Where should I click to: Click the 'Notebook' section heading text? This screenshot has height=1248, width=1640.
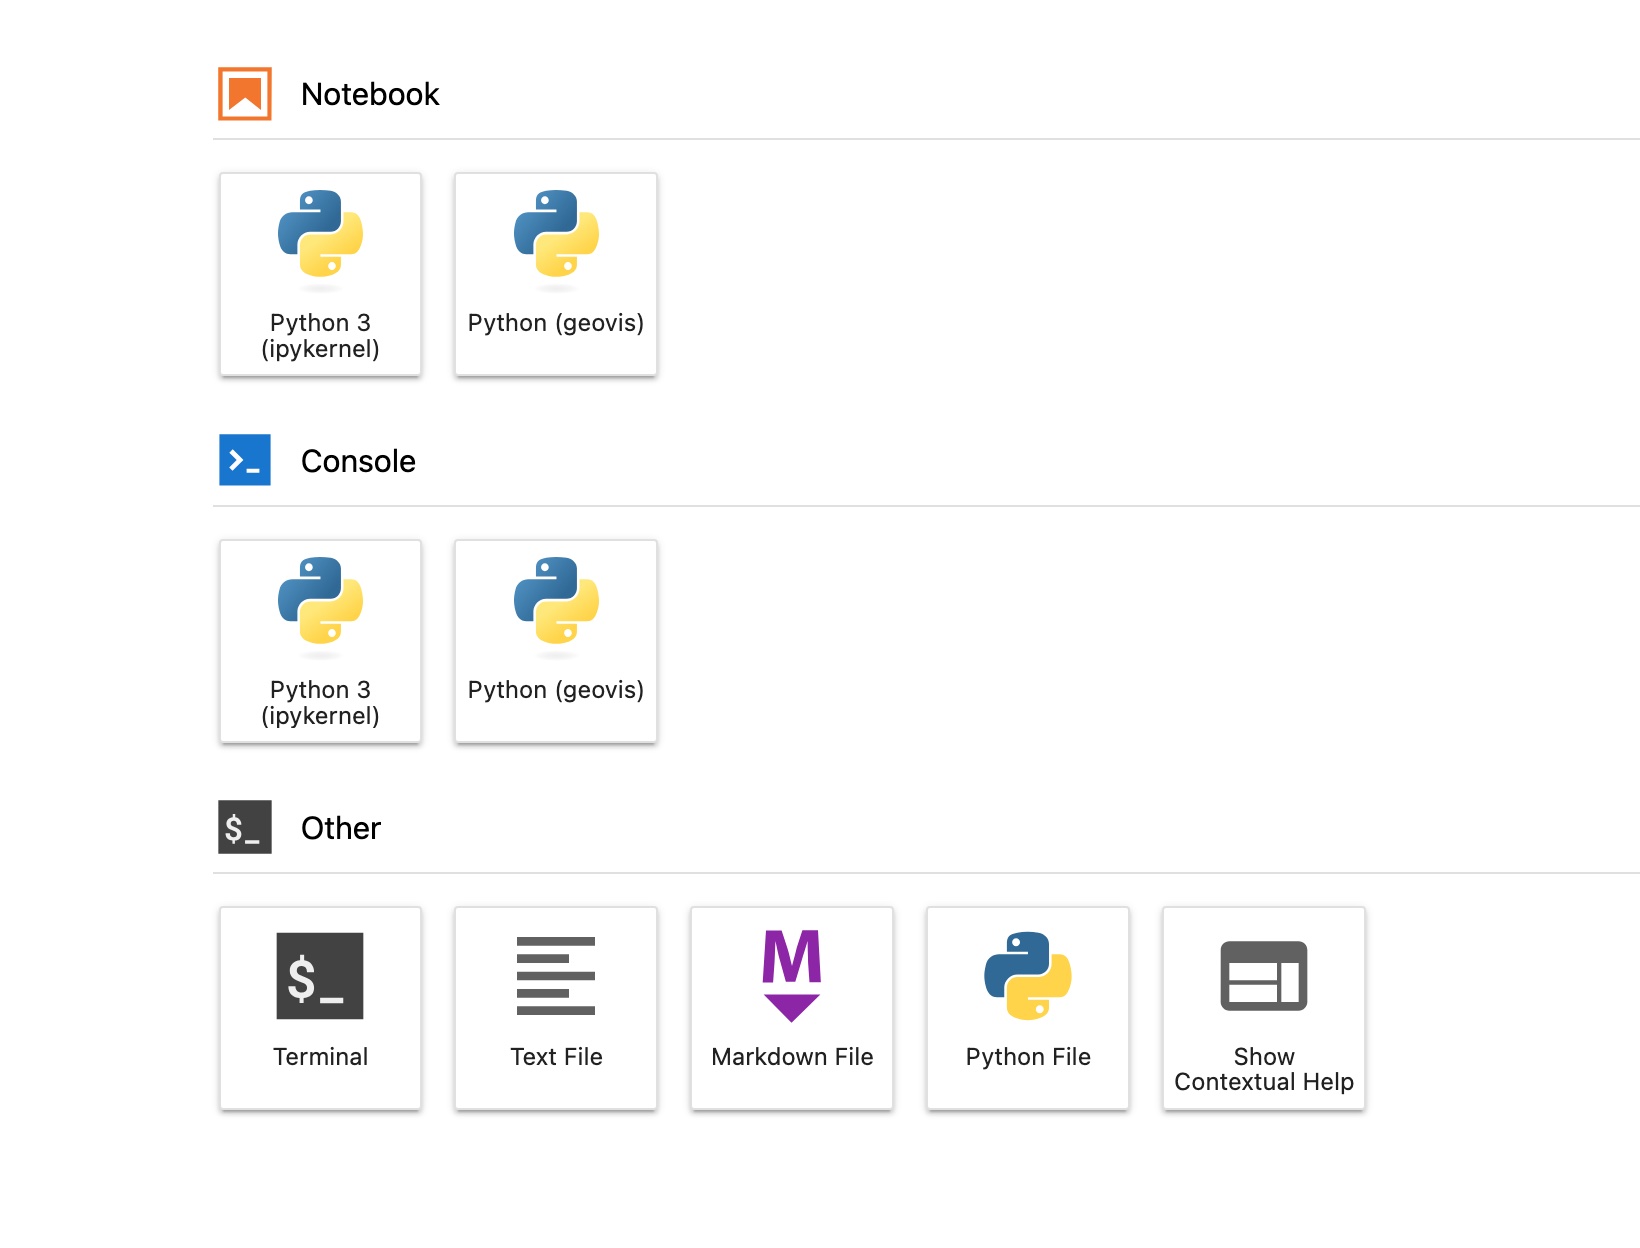370,94
